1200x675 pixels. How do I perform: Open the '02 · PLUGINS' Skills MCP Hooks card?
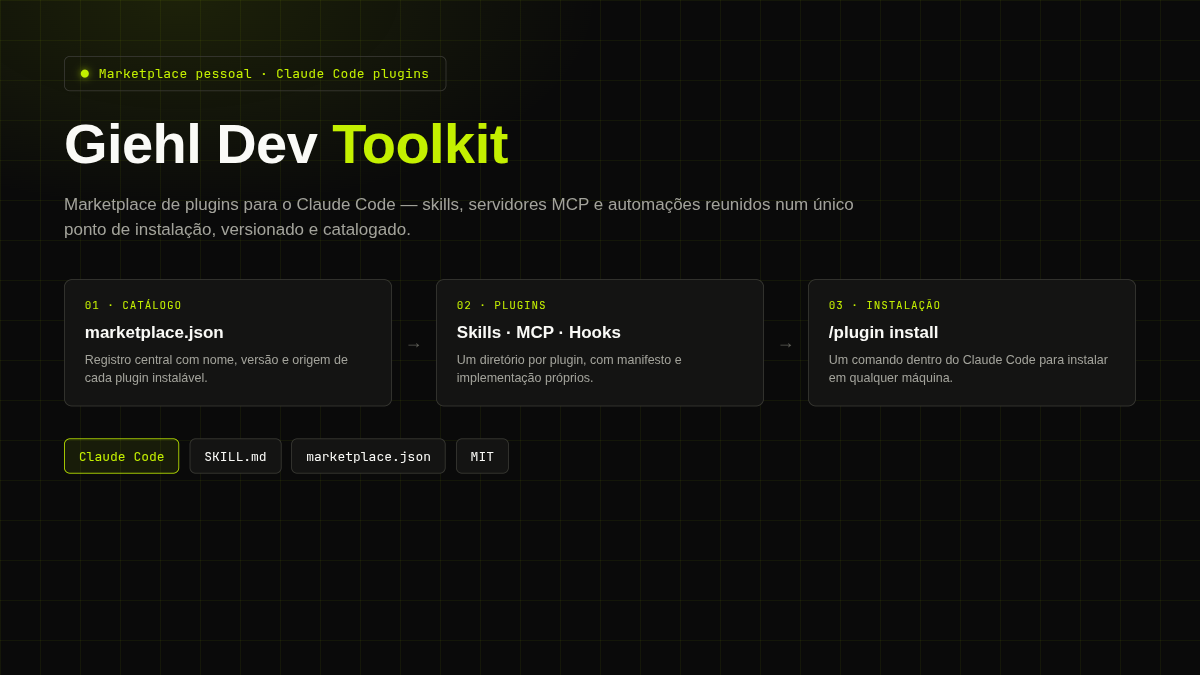(600, 343)
